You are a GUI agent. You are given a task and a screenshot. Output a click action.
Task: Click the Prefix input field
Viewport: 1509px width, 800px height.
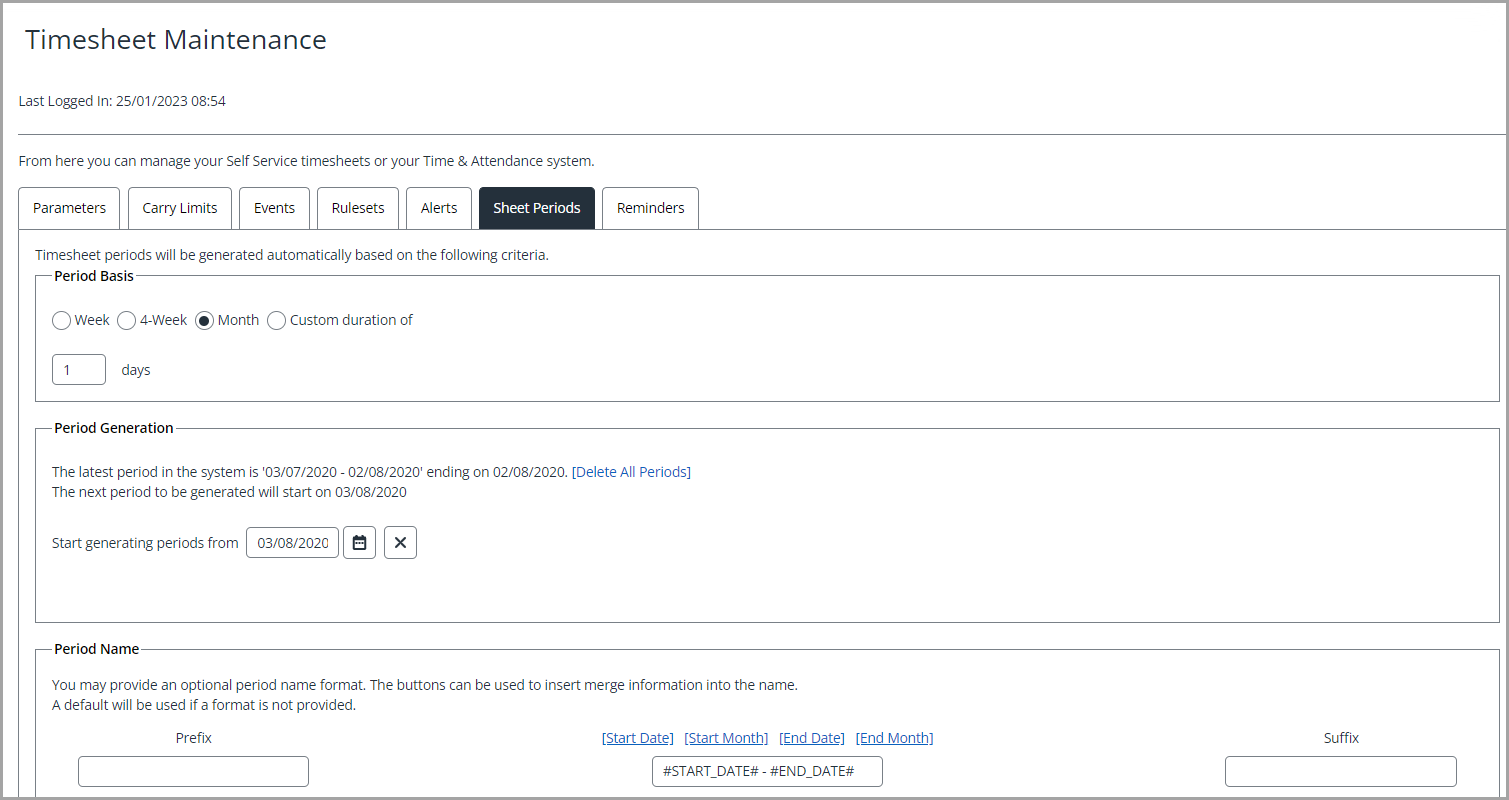click(192, 771)
